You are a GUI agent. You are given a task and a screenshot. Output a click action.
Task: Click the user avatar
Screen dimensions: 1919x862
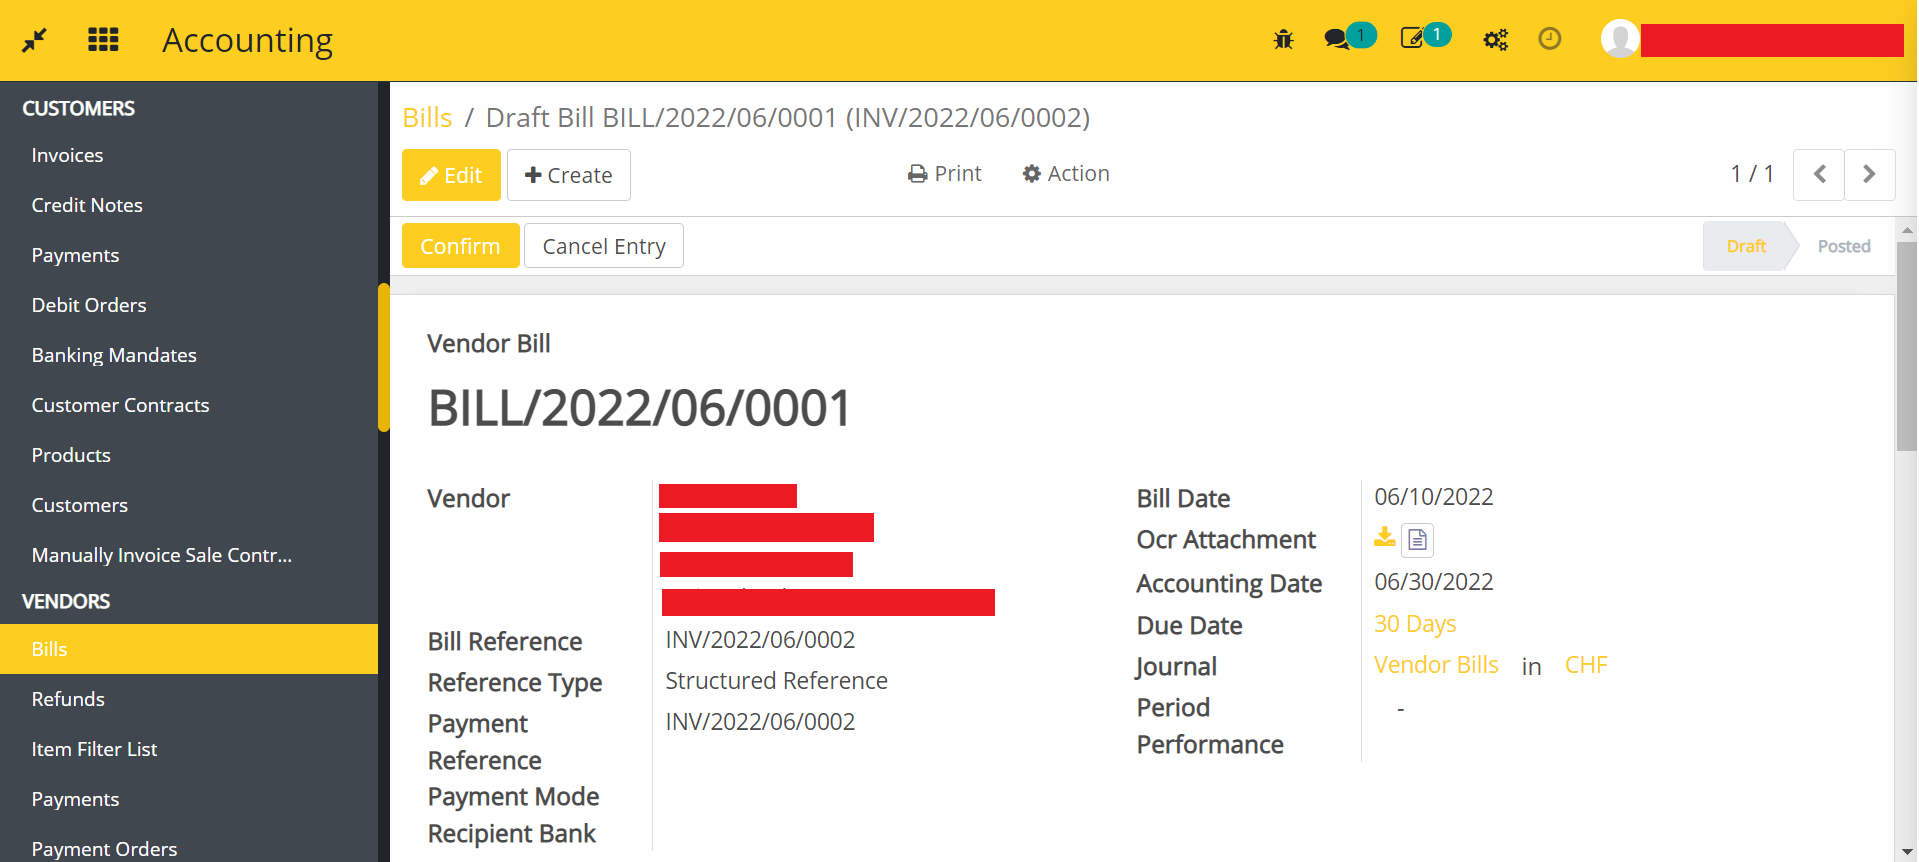pos(1619,39)
